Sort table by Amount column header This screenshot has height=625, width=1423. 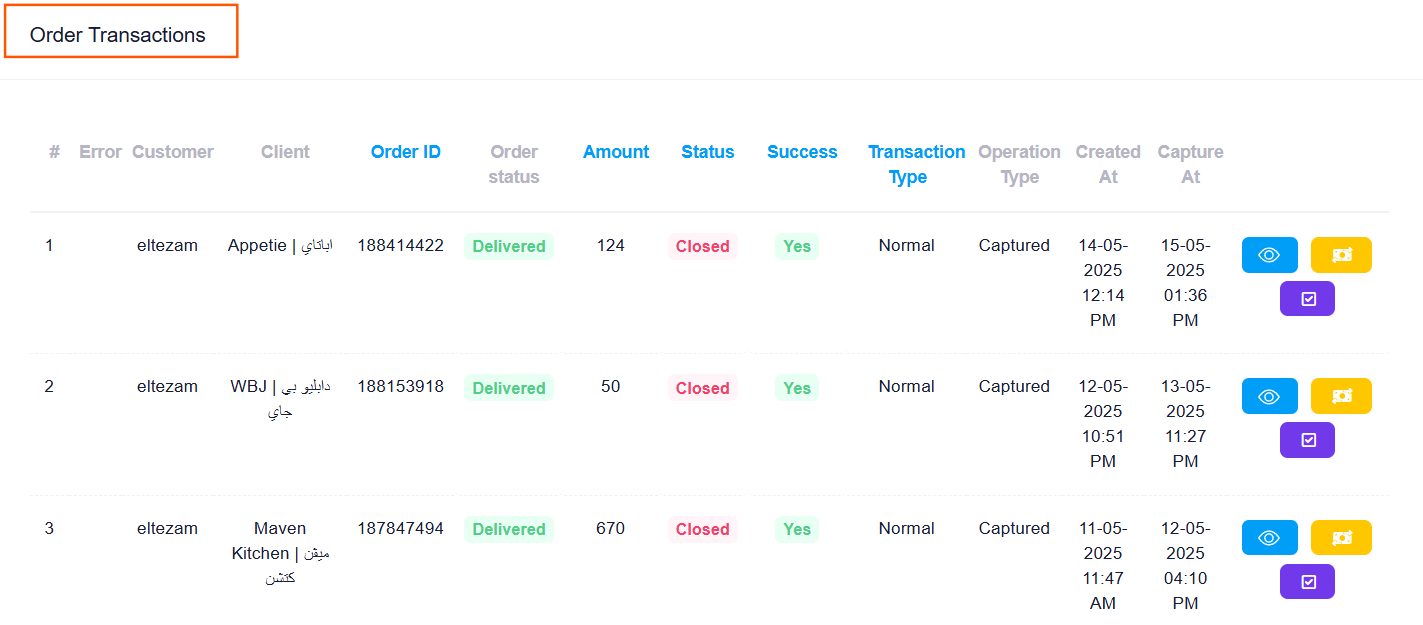[x=616, y=152]
